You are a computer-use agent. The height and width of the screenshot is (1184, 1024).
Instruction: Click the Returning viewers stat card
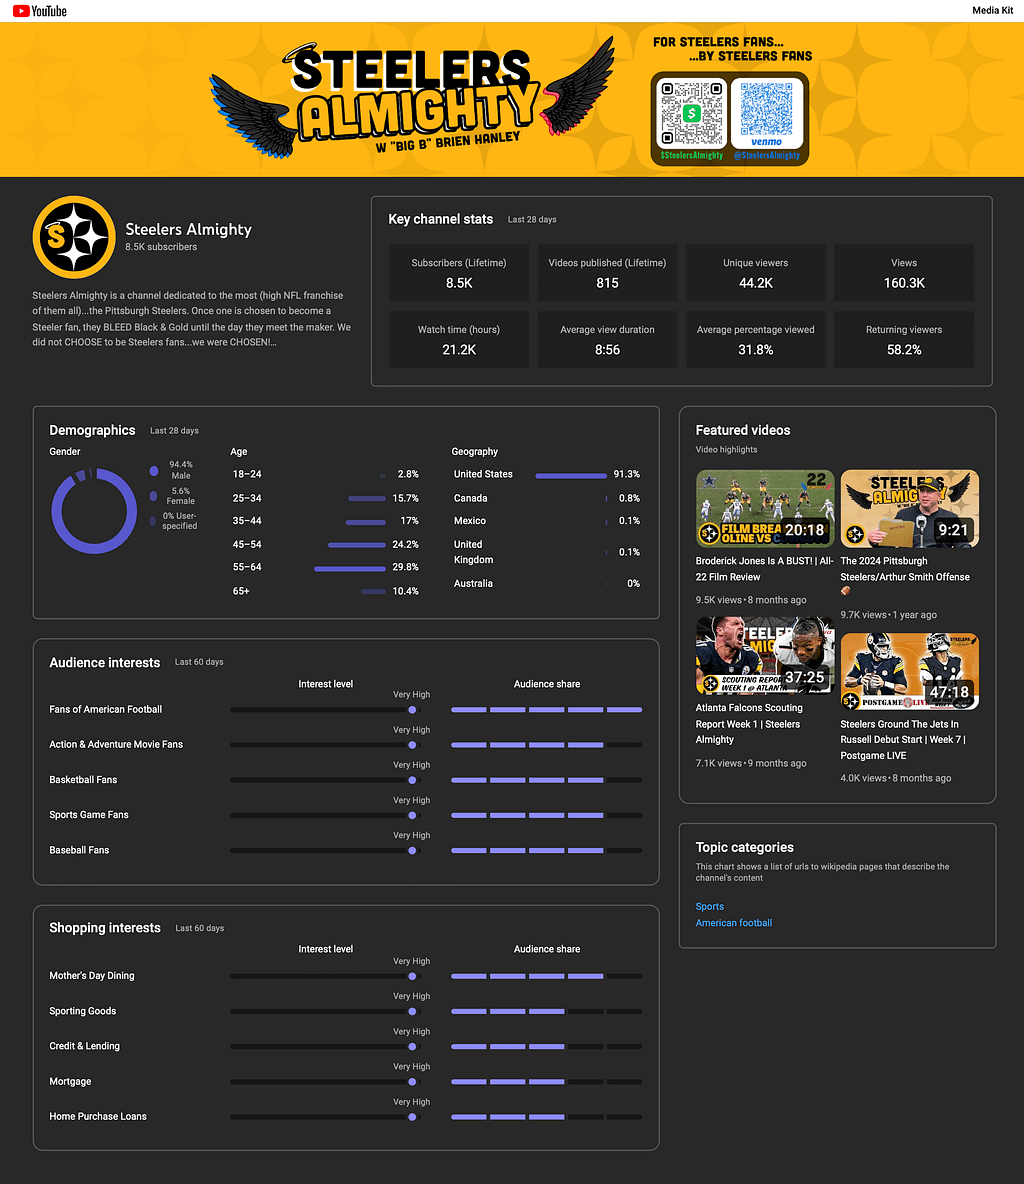(x=904, y=339)
